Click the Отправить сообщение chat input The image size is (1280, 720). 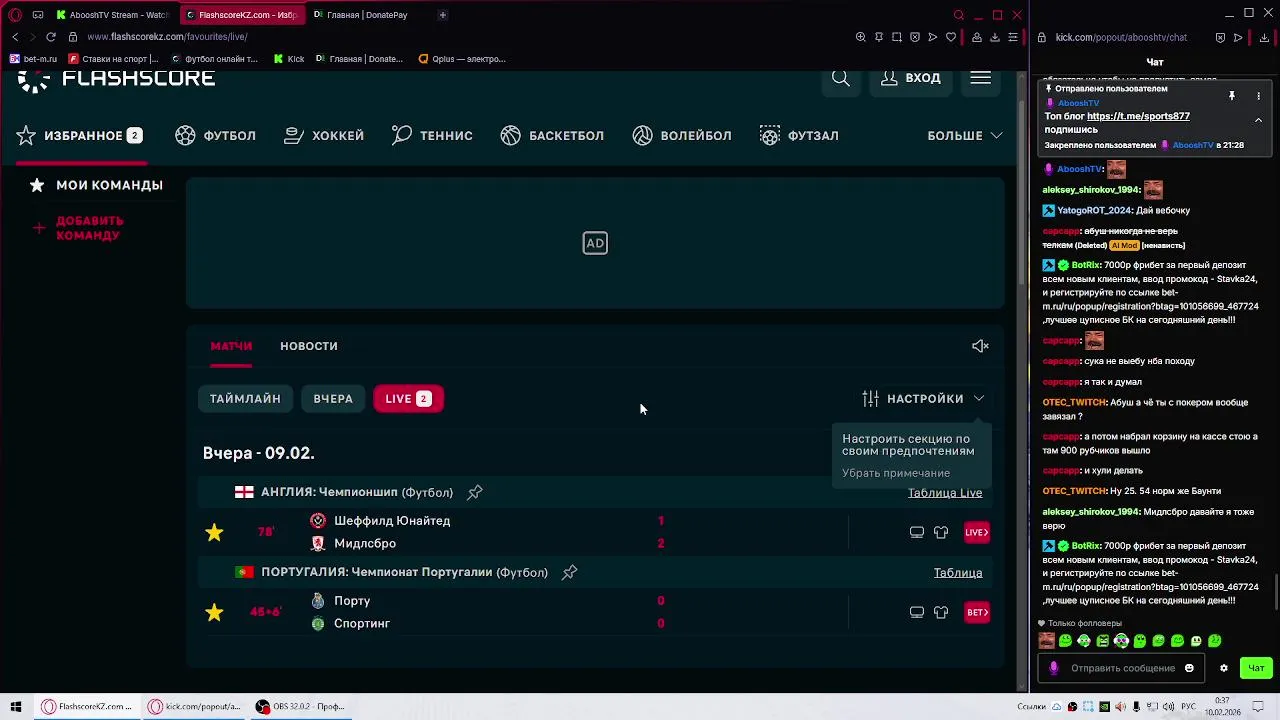tap(1122, 668)
